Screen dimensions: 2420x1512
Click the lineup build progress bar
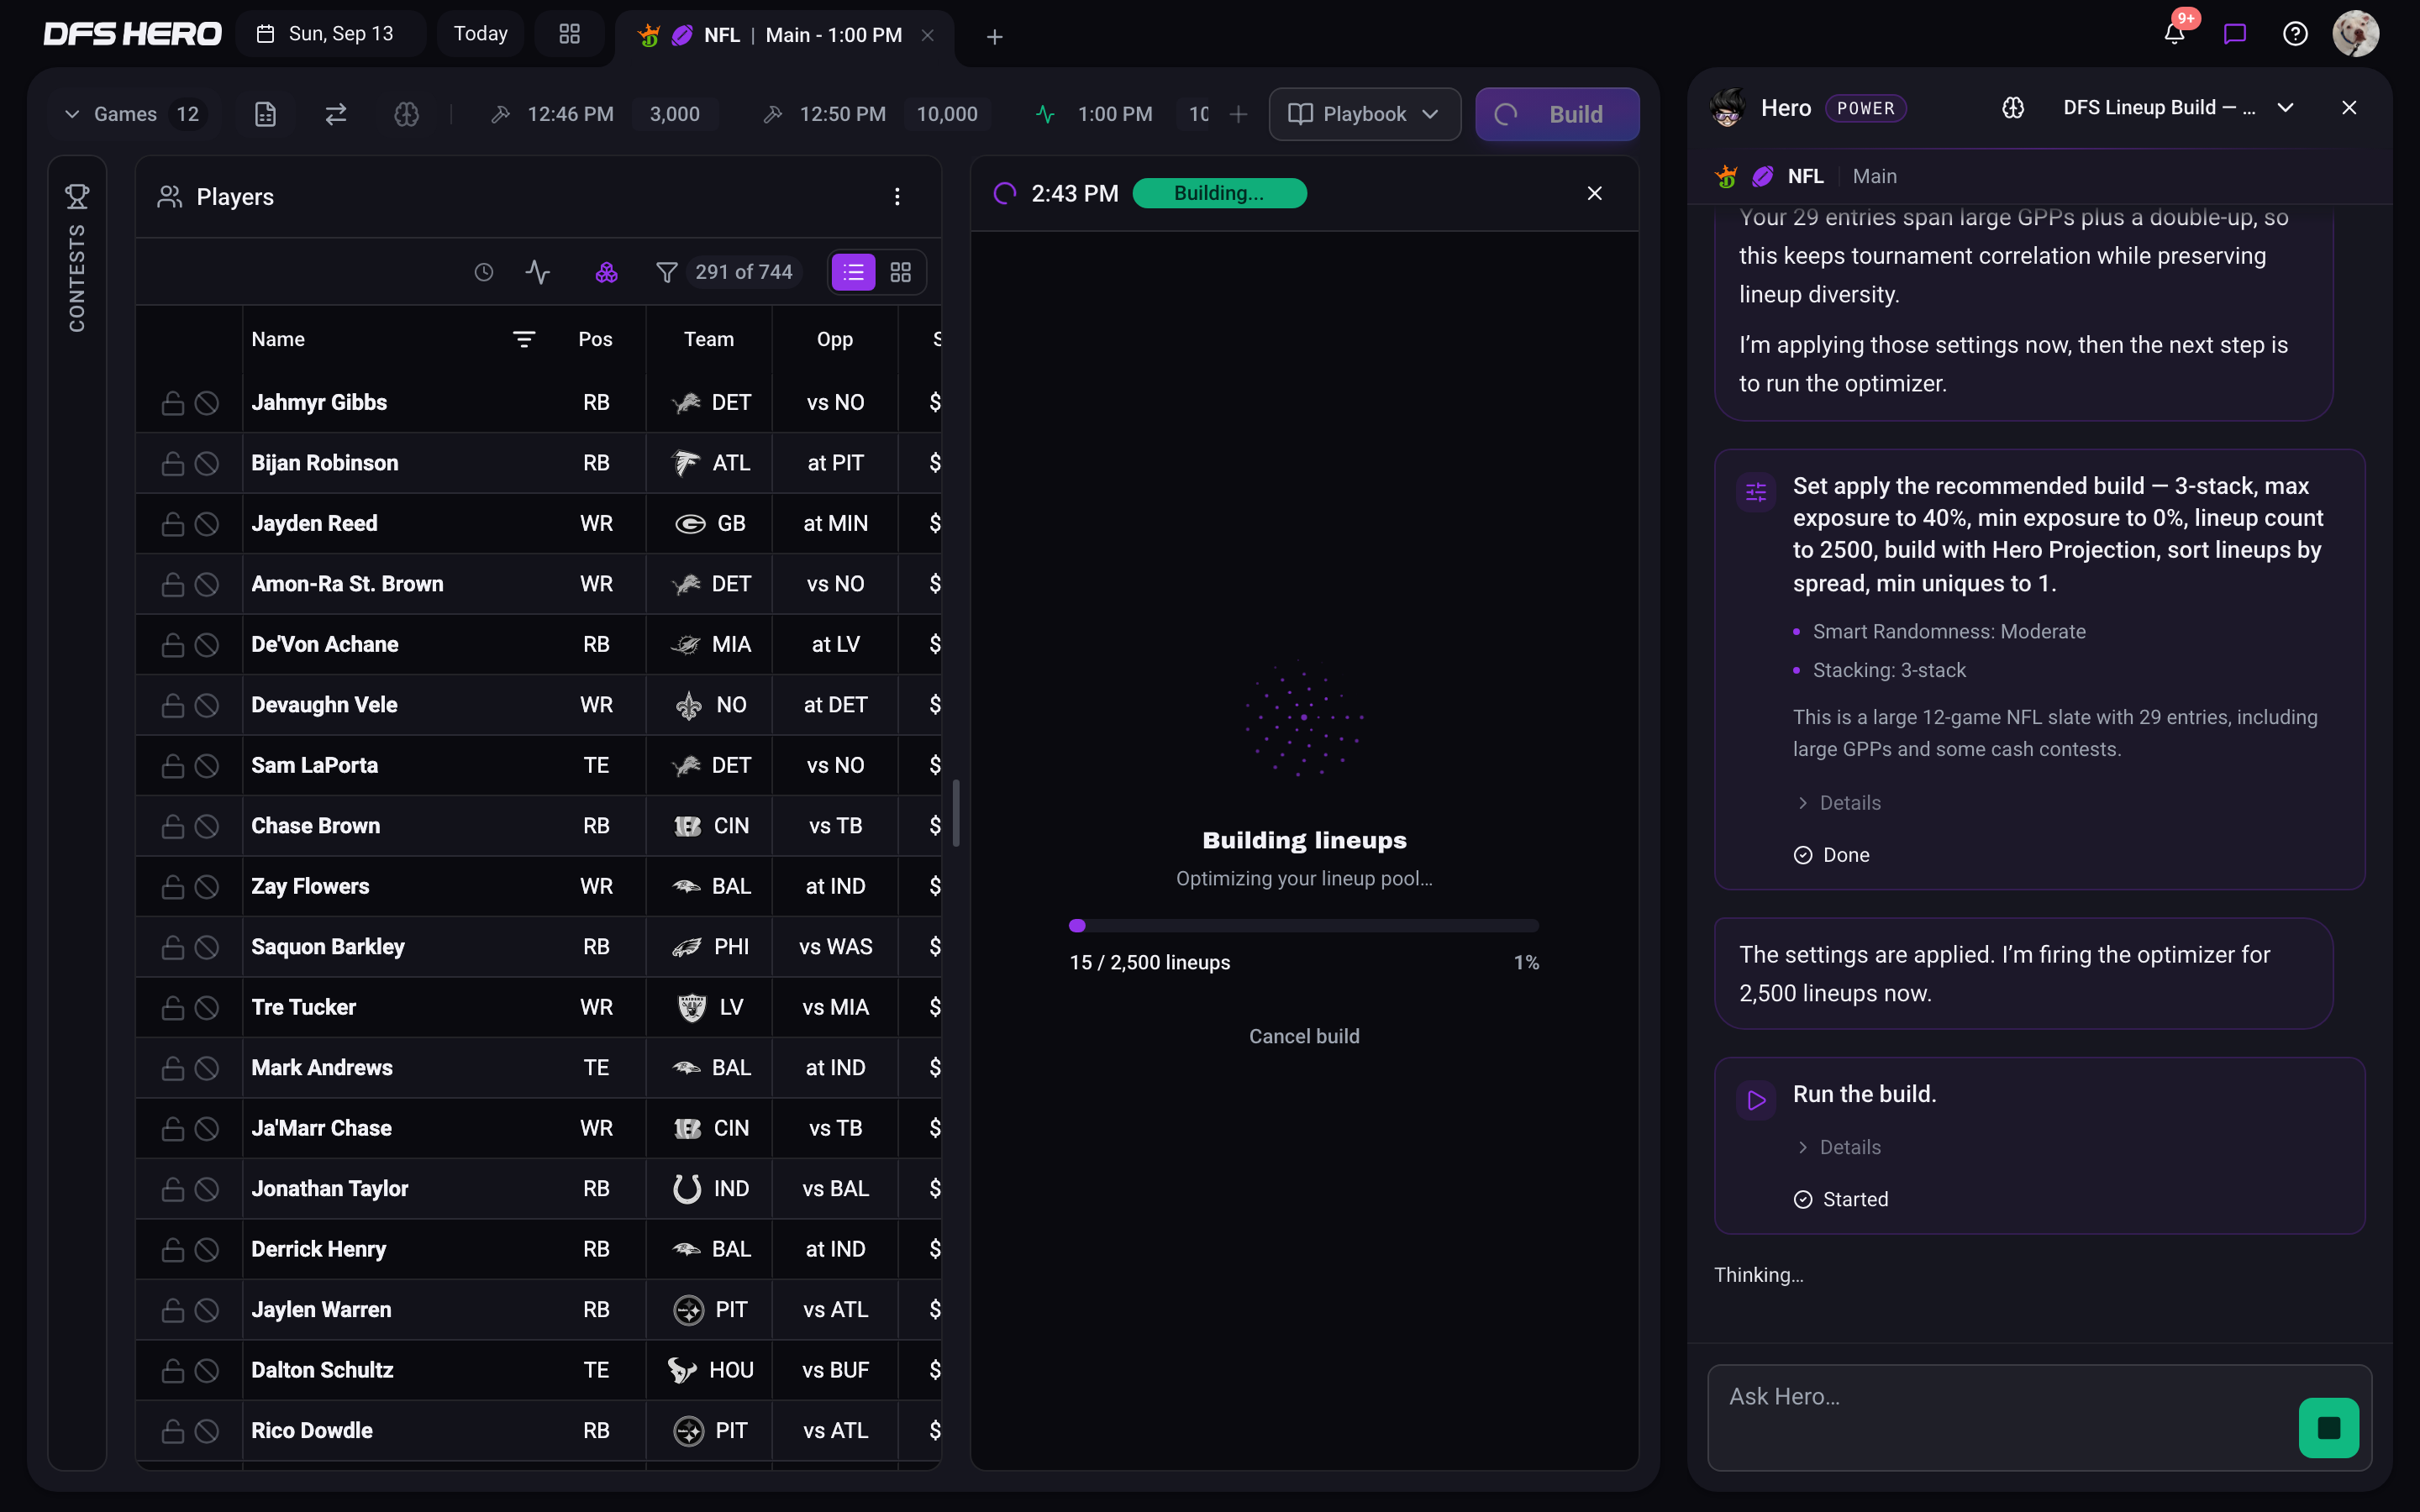1303,926
